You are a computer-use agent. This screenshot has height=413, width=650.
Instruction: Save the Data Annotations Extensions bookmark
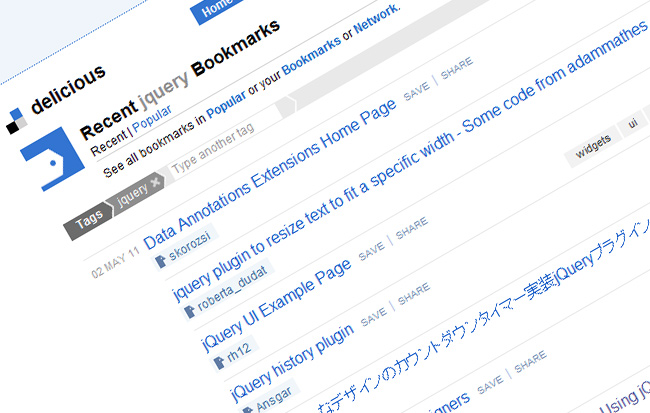[417, 91]
